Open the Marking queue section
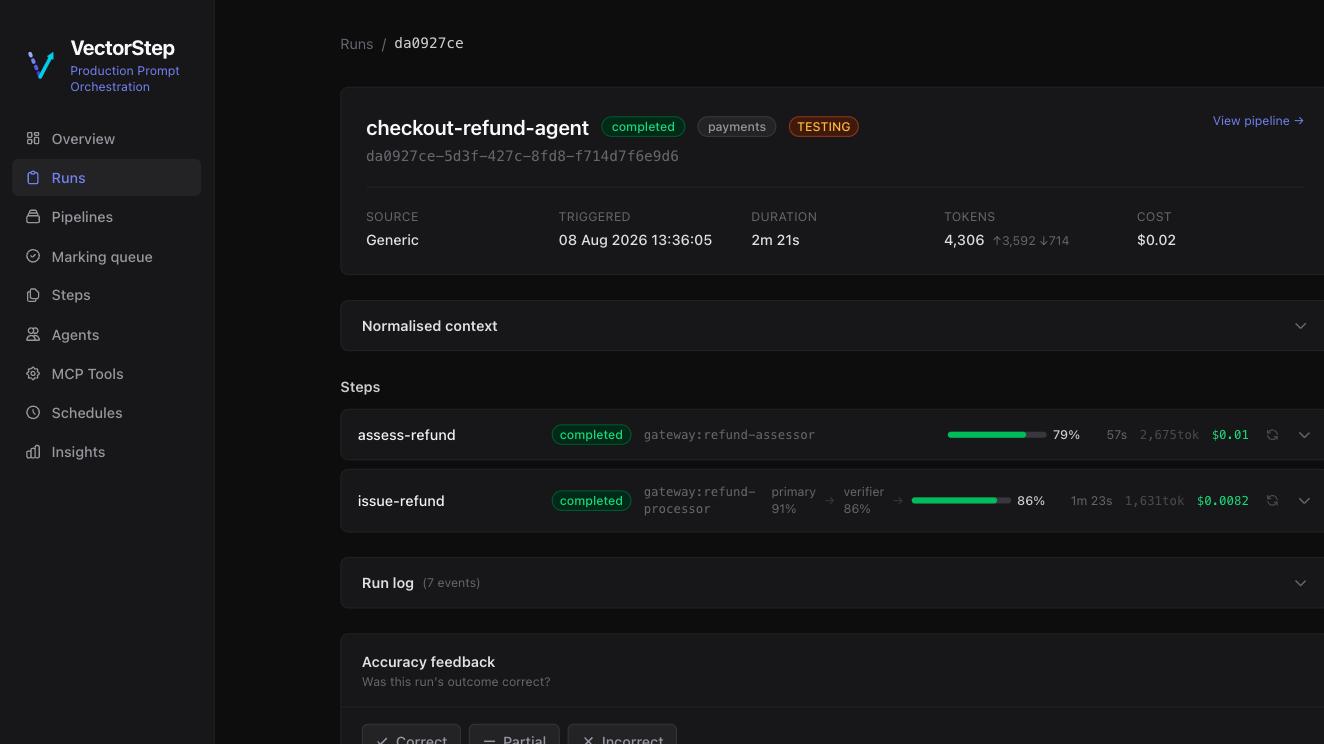 click(107, 256)
